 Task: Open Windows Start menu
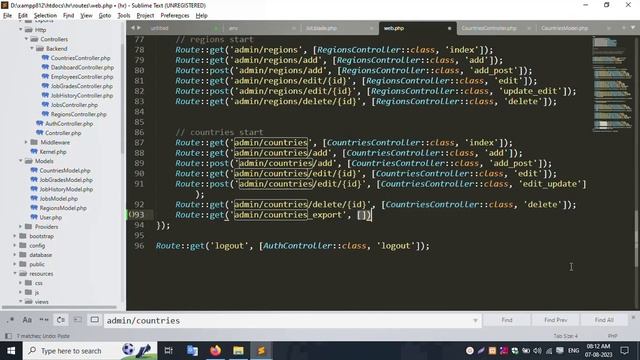coord(11,351)
